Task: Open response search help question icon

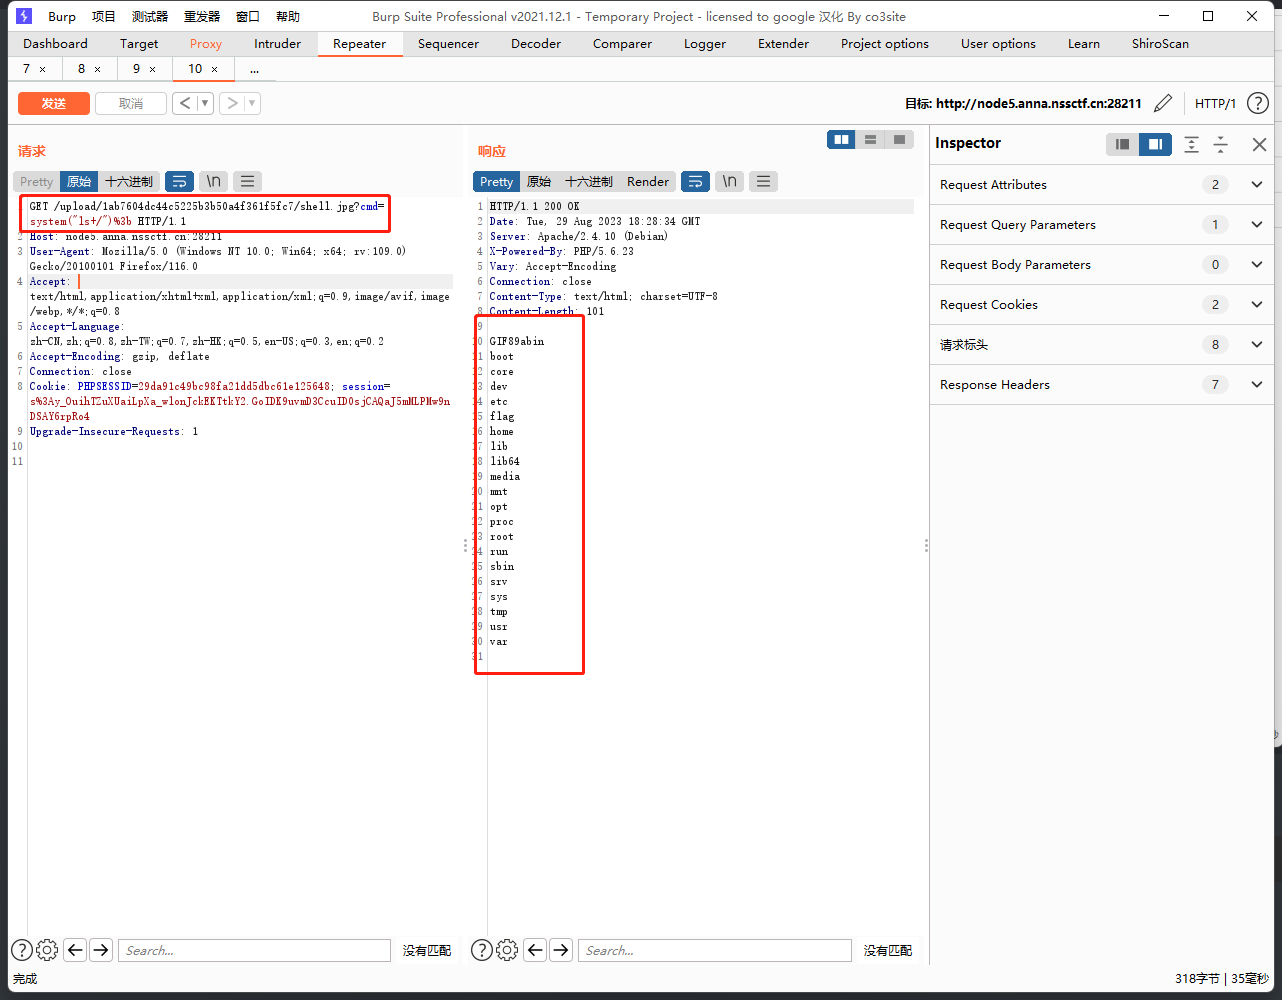Action: pyautogui.click(x=481, y=950)
